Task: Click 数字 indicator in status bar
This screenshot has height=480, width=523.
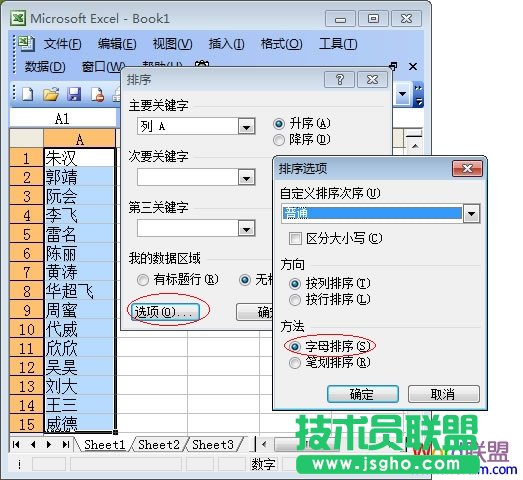Action: [263, 464]
